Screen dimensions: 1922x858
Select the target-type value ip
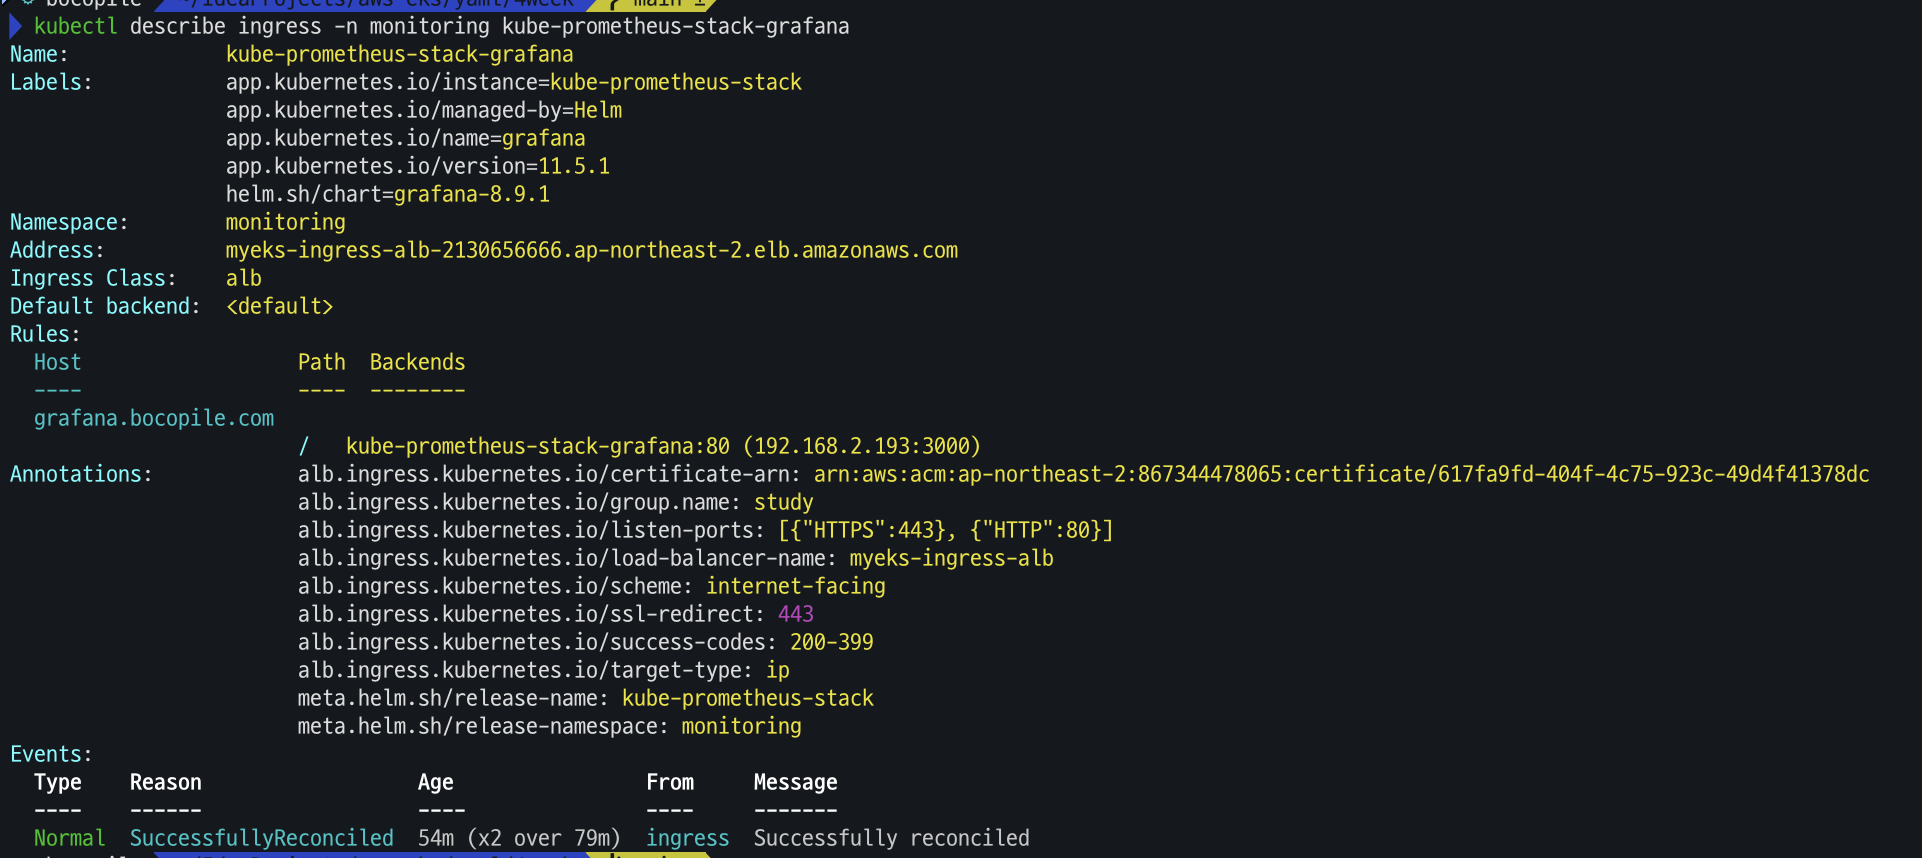pyautogui.click(x=778, y=670)
